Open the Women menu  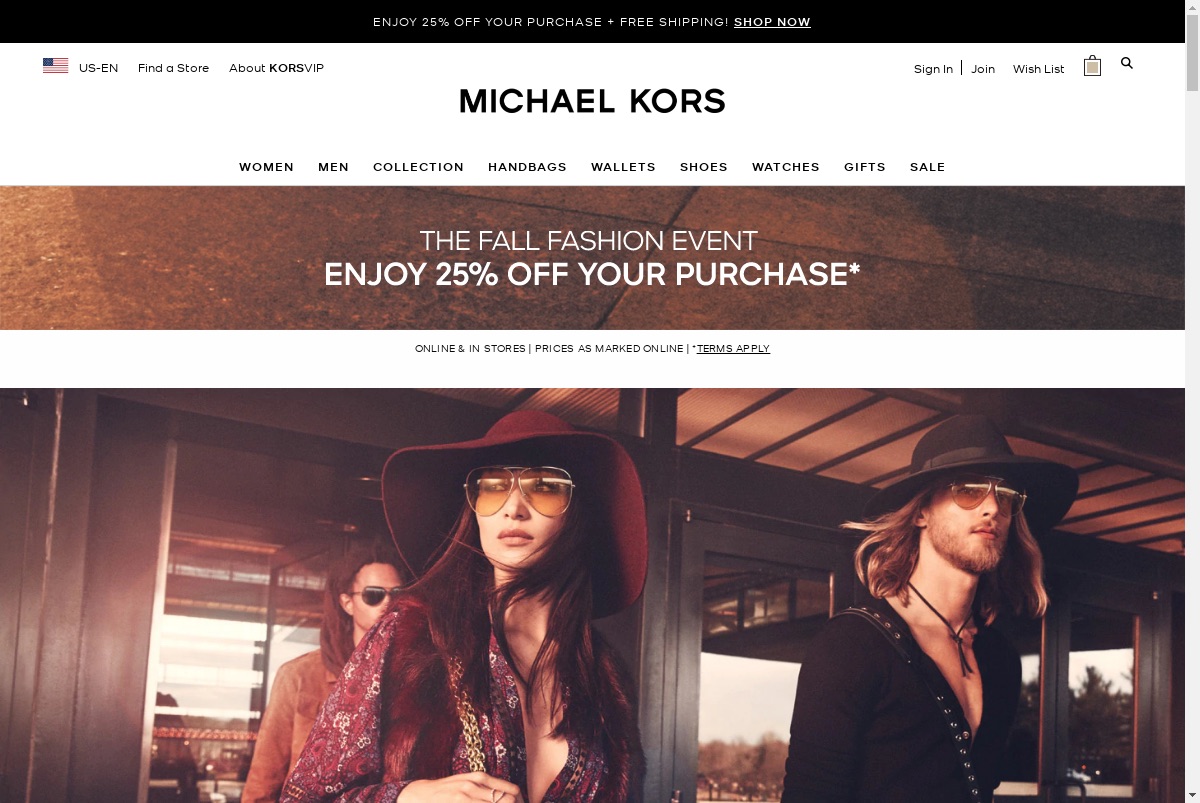coord(266,167)
